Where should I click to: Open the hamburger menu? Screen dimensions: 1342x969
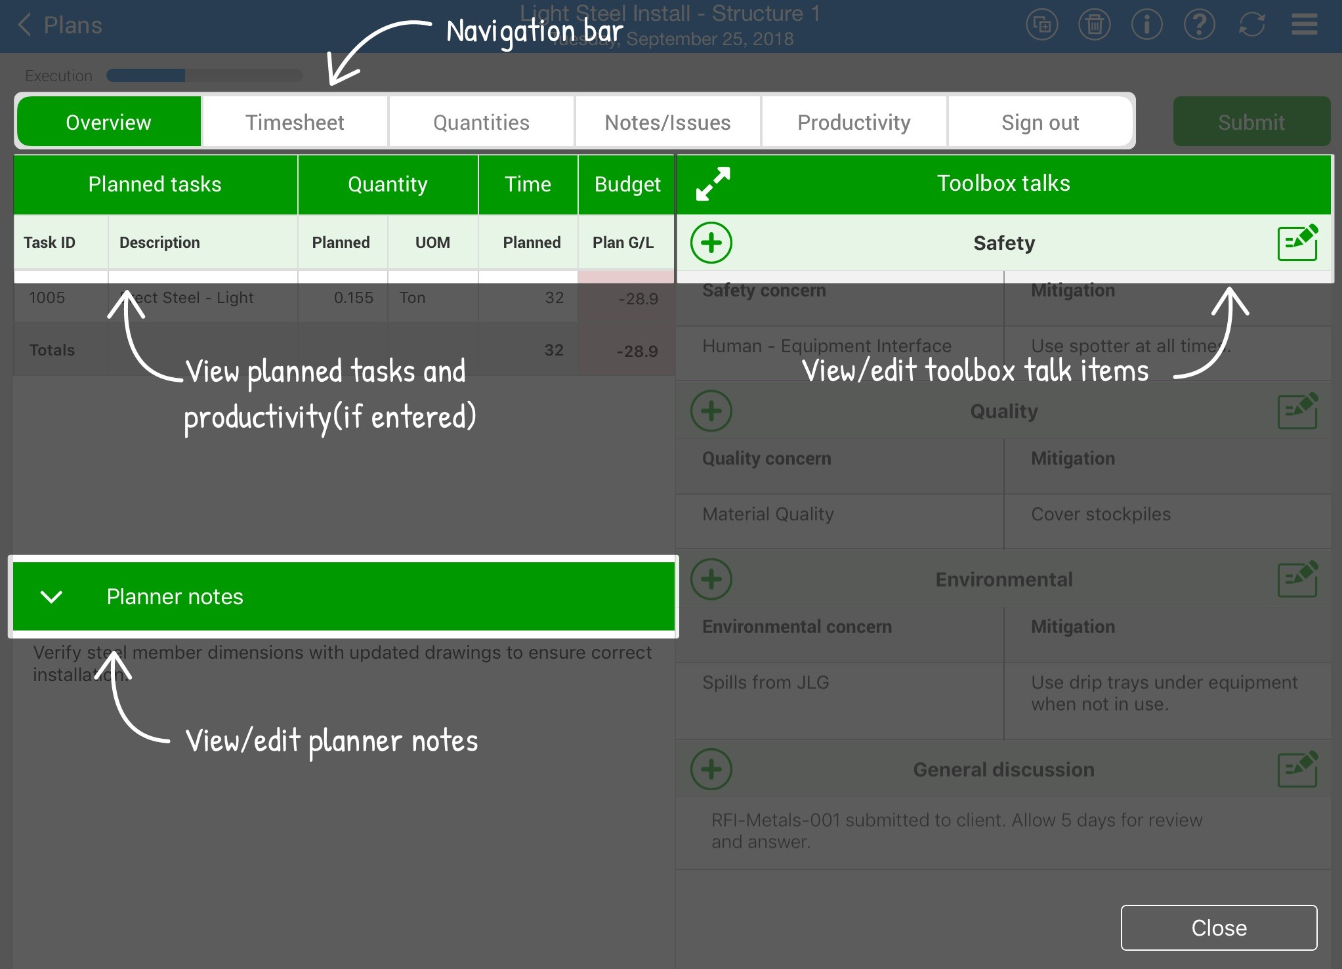pyautogui.click(x=1304, y=24)
